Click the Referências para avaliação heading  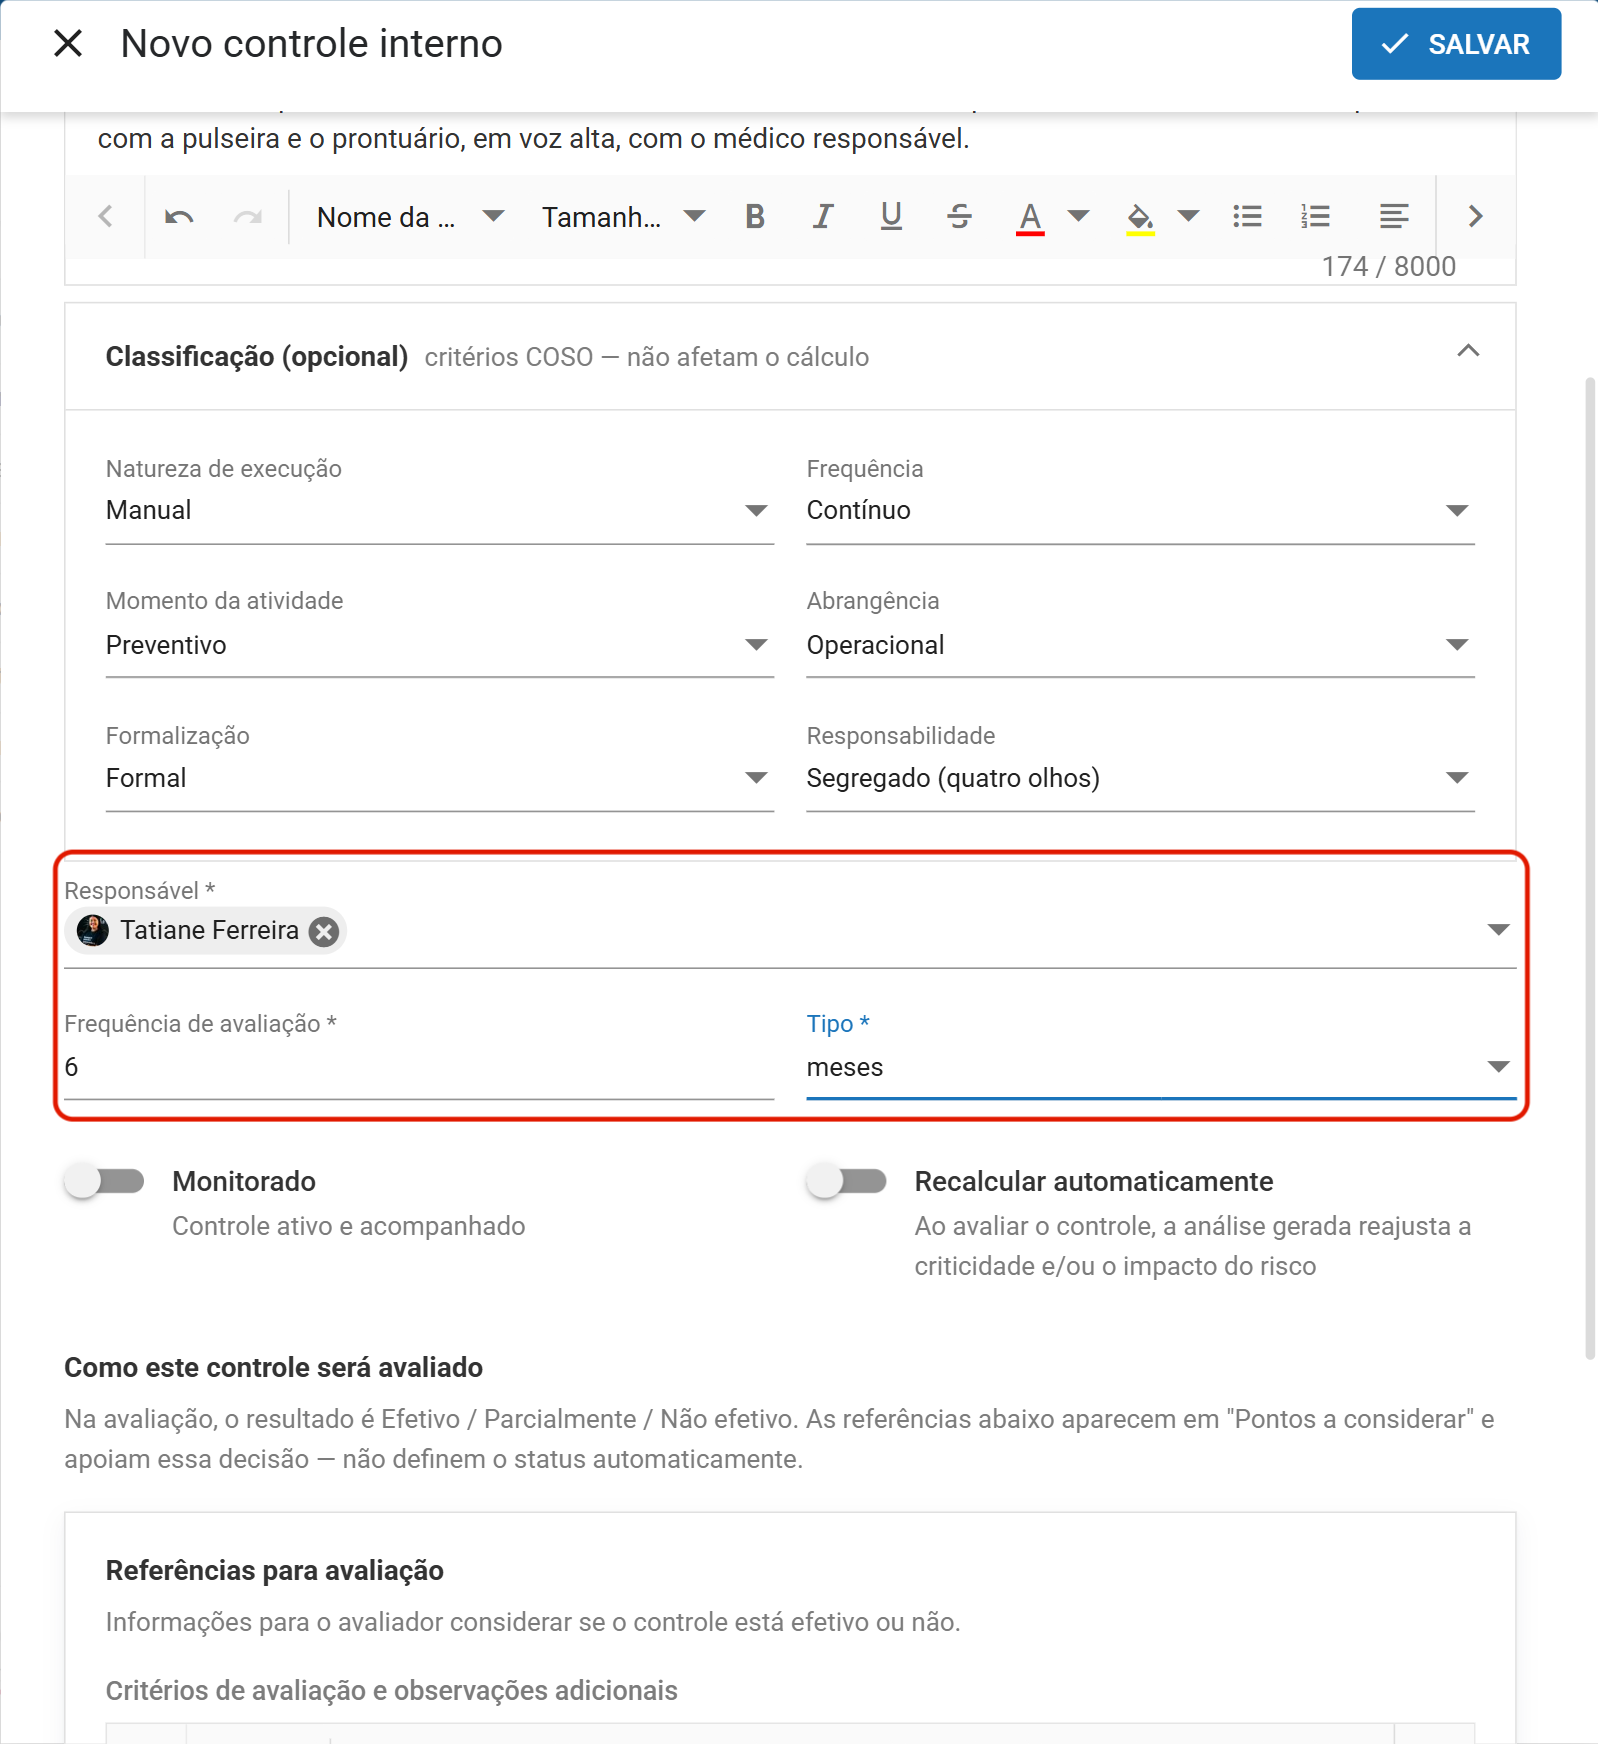pos(275,1571)
